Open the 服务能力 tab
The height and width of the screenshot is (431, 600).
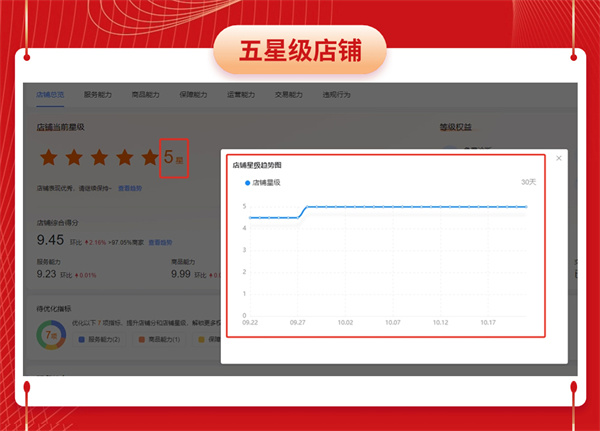tap(97, 95)
